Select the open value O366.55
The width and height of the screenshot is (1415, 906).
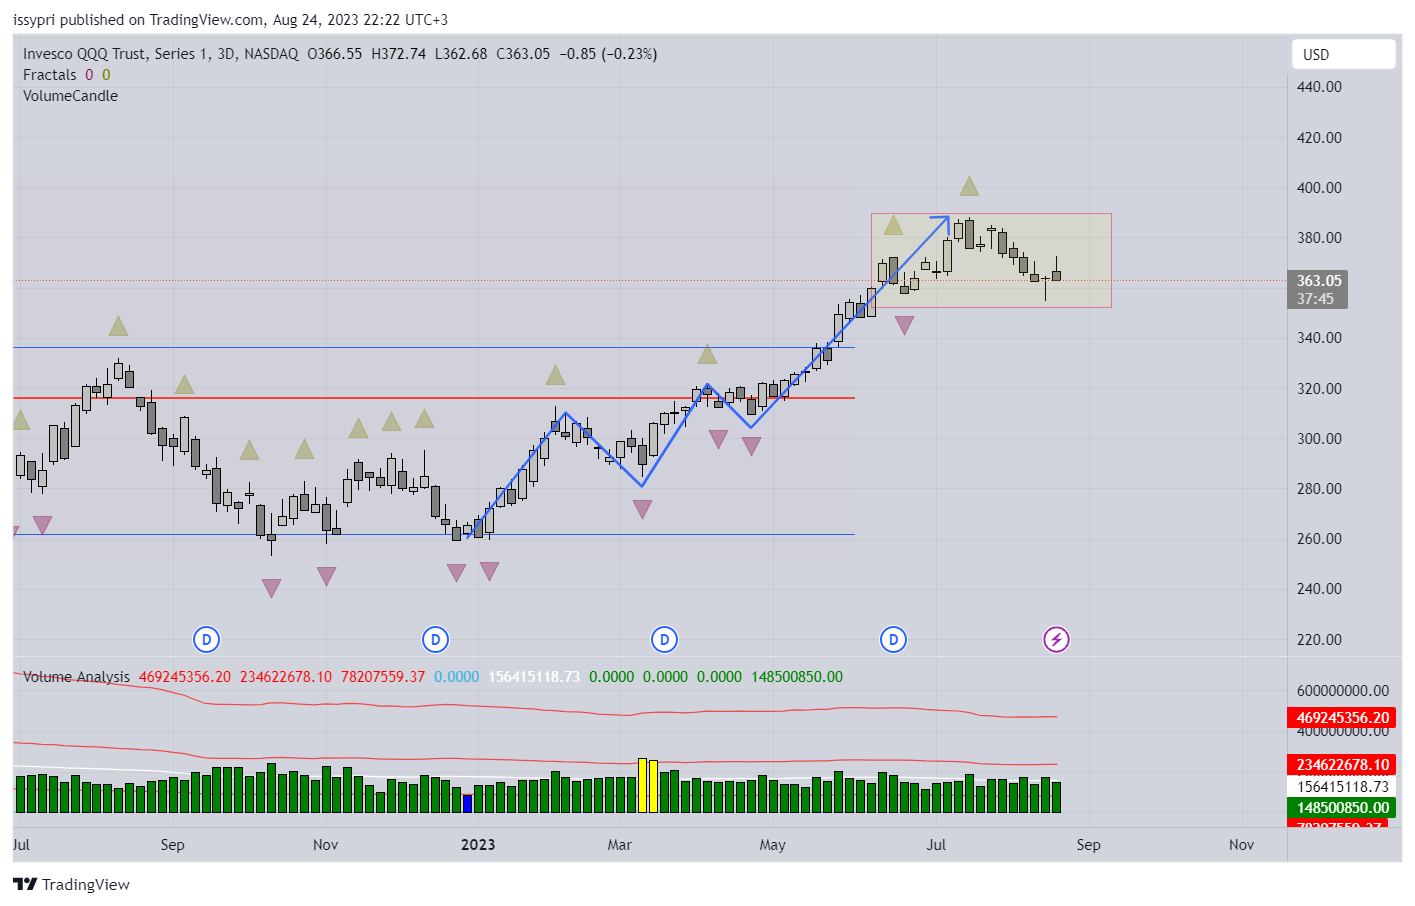click(x=335, y=54)
